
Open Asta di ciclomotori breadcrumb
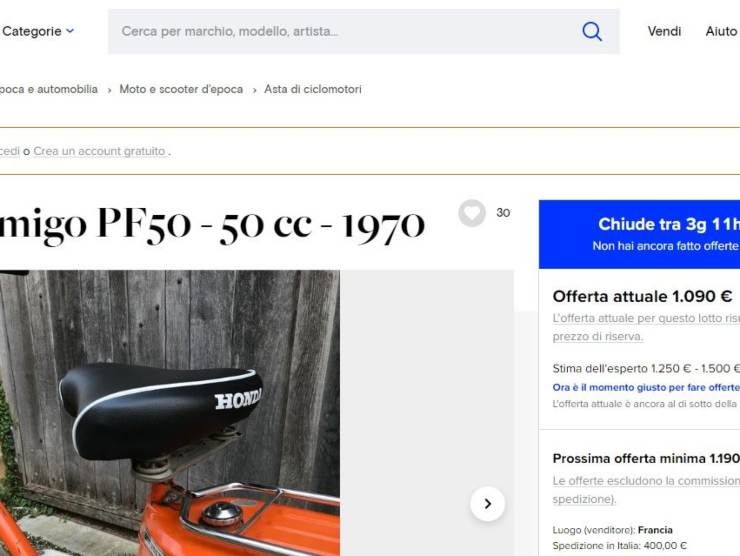coord(313,89)
